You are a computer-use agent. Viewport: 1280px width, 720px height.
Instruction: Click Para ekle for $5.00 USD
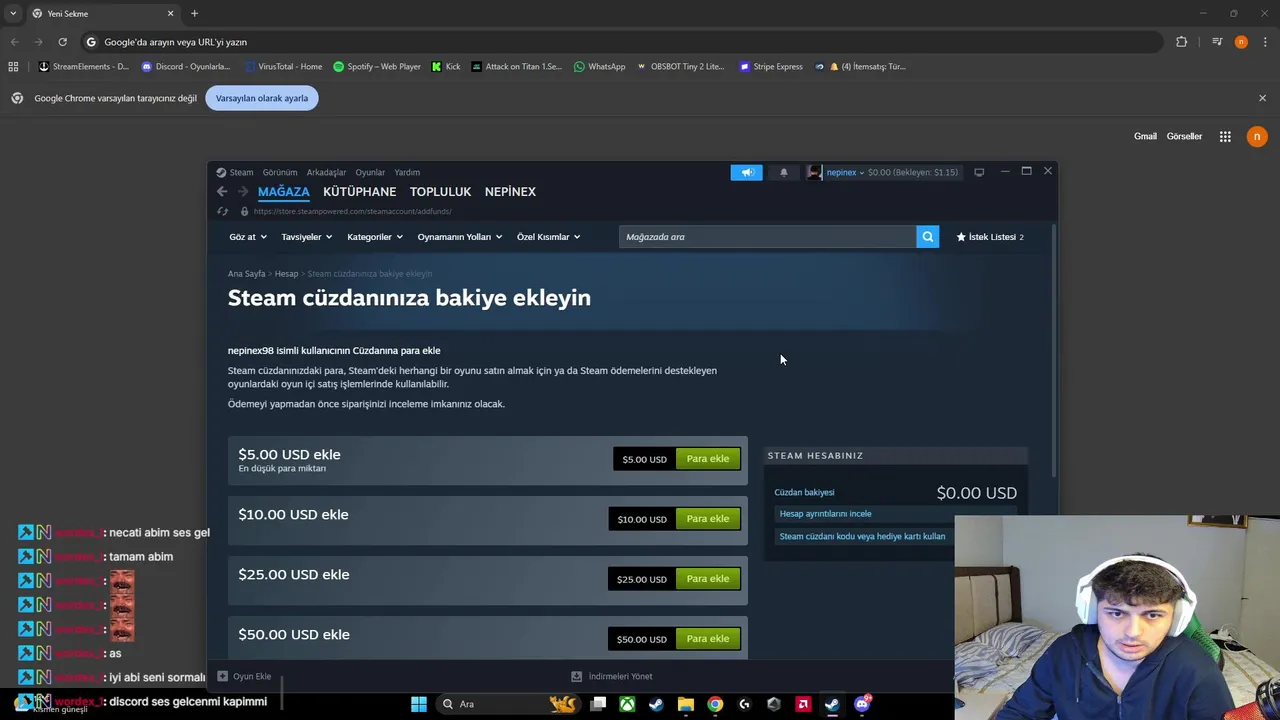coord(708,459)
